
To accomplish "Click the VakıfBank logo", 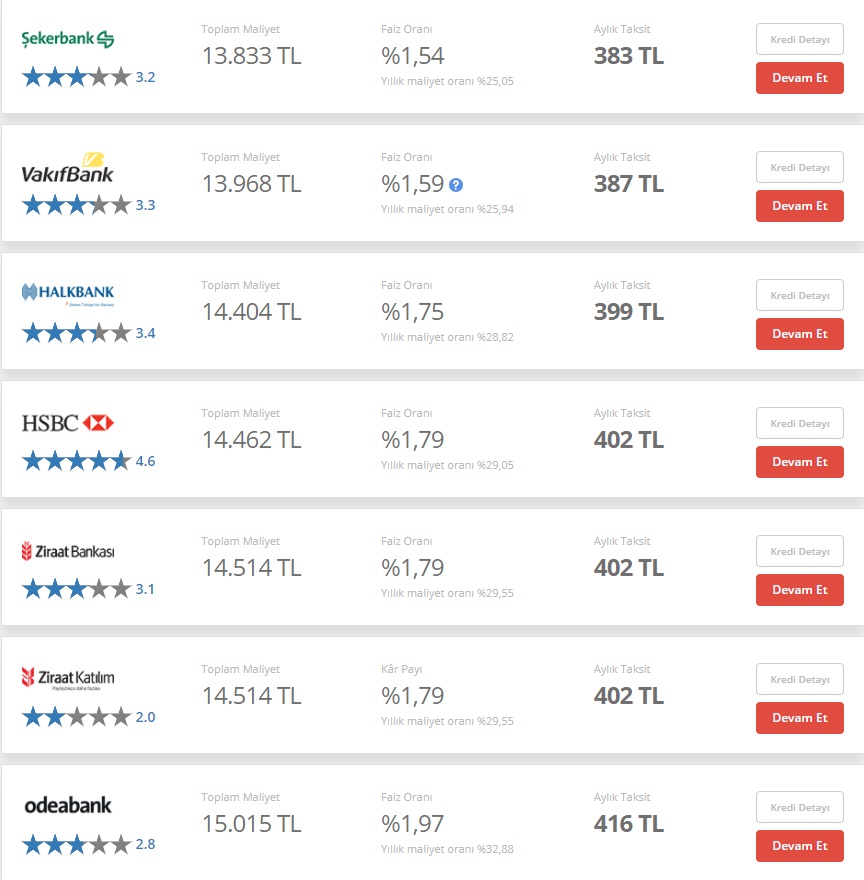I will point(67,168).
